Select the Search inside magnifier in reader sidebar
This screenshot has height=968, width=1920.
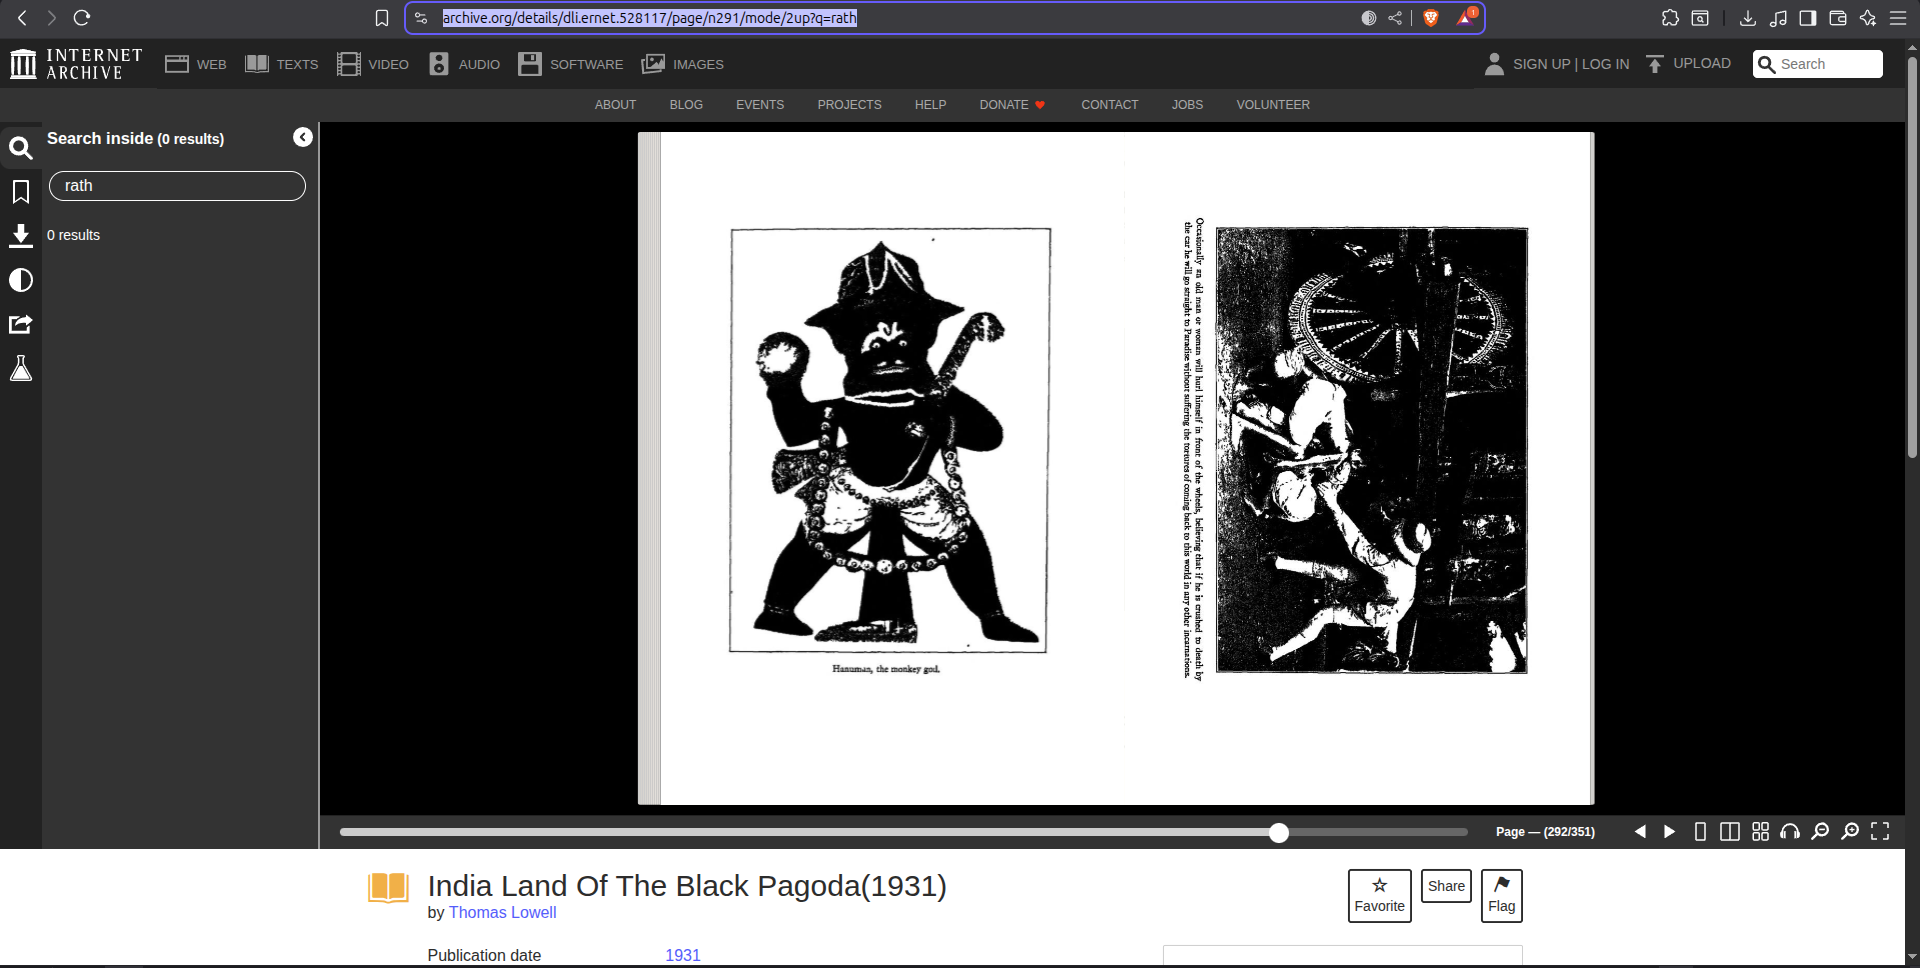click(x=21, y=149)
